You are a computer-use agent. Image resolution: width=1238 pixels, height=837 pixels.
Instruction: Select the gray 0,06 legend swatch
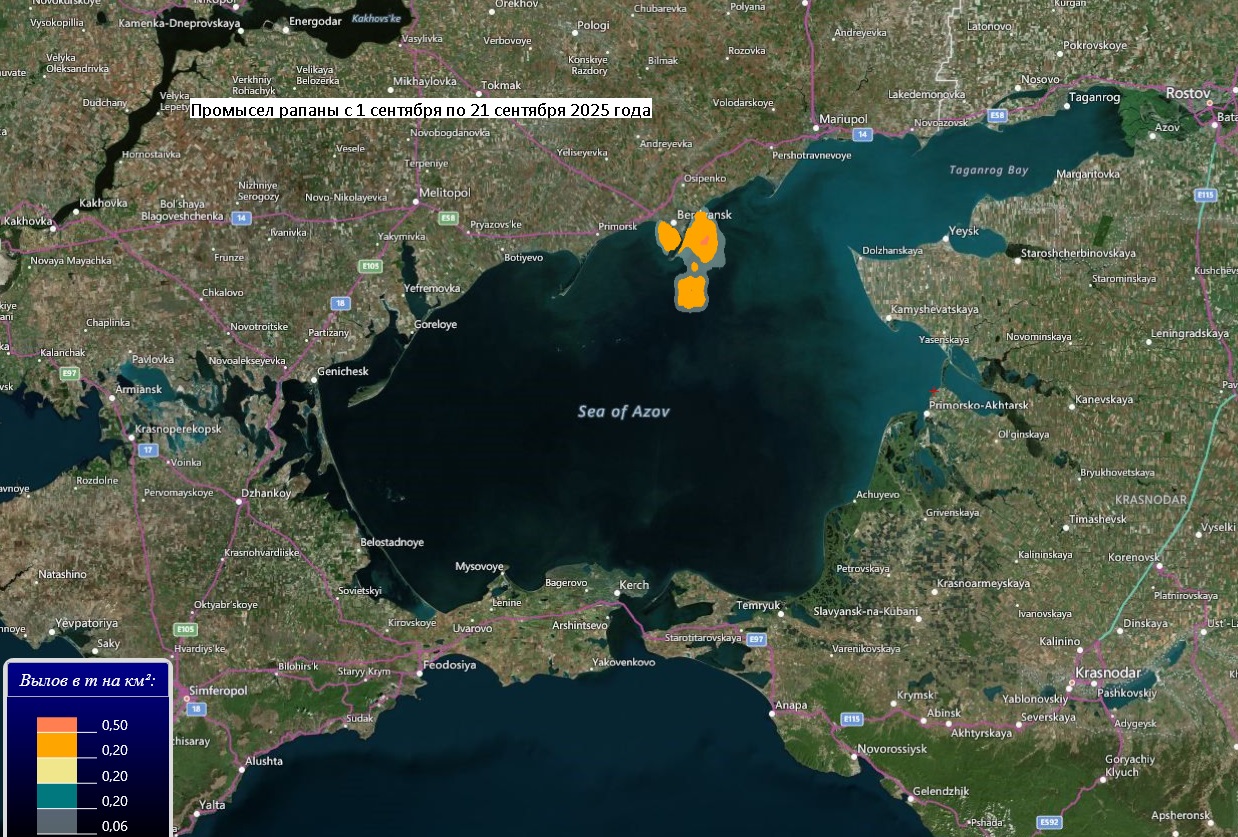tap(57, 824)
